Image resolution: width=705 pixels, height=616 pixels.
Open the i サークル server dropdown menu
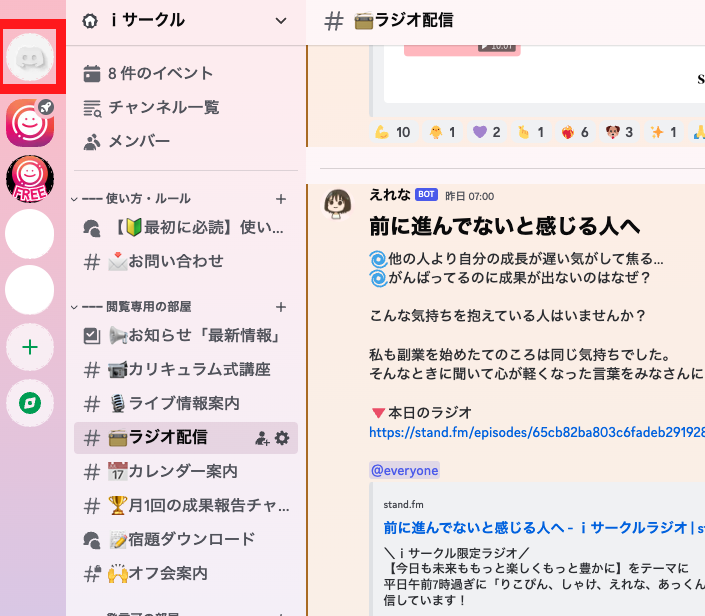[281, 21]
